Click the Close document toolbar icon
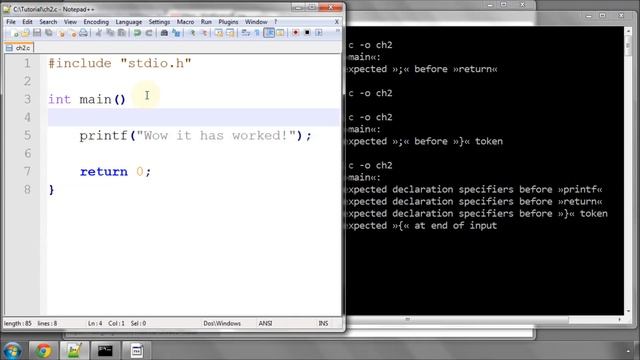 click(62, 33)
